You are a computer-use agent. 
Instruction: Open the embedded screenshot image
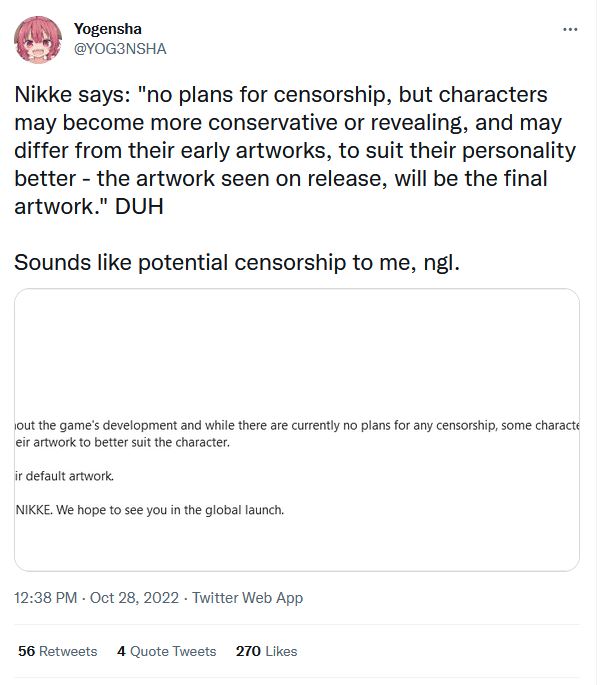click(x=296, y=430)
